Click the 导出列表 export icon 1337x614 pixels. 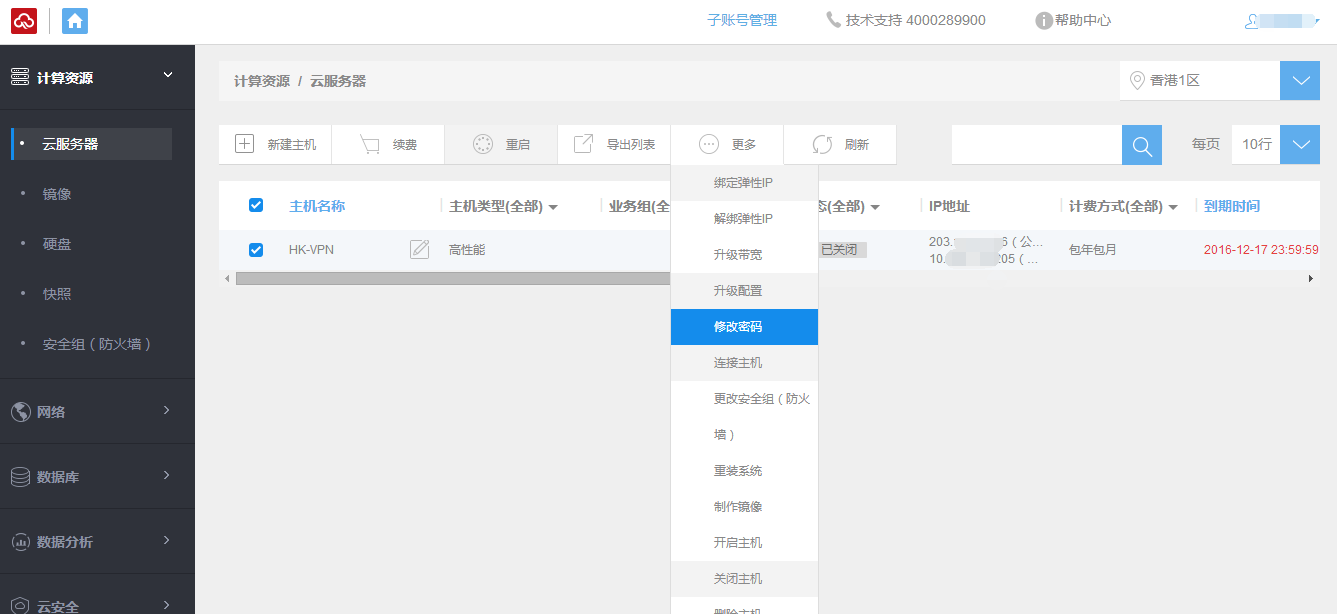pyautogui.click(x=584, y=144)
